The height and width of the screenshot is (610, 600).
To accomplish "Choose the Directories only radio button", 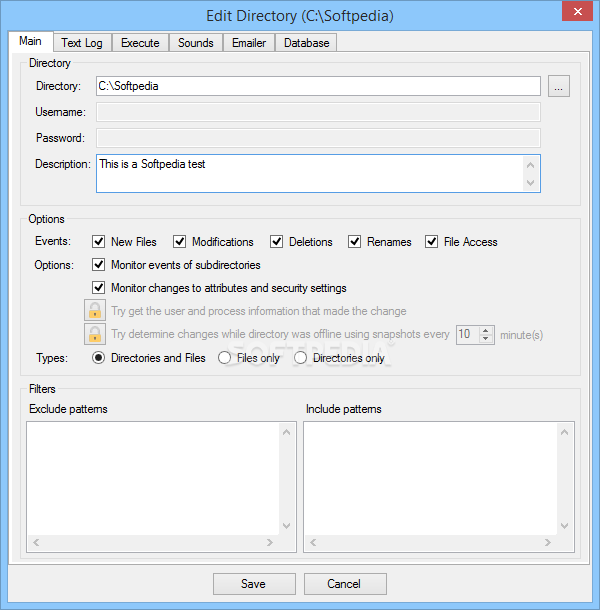I will point(300,358).
